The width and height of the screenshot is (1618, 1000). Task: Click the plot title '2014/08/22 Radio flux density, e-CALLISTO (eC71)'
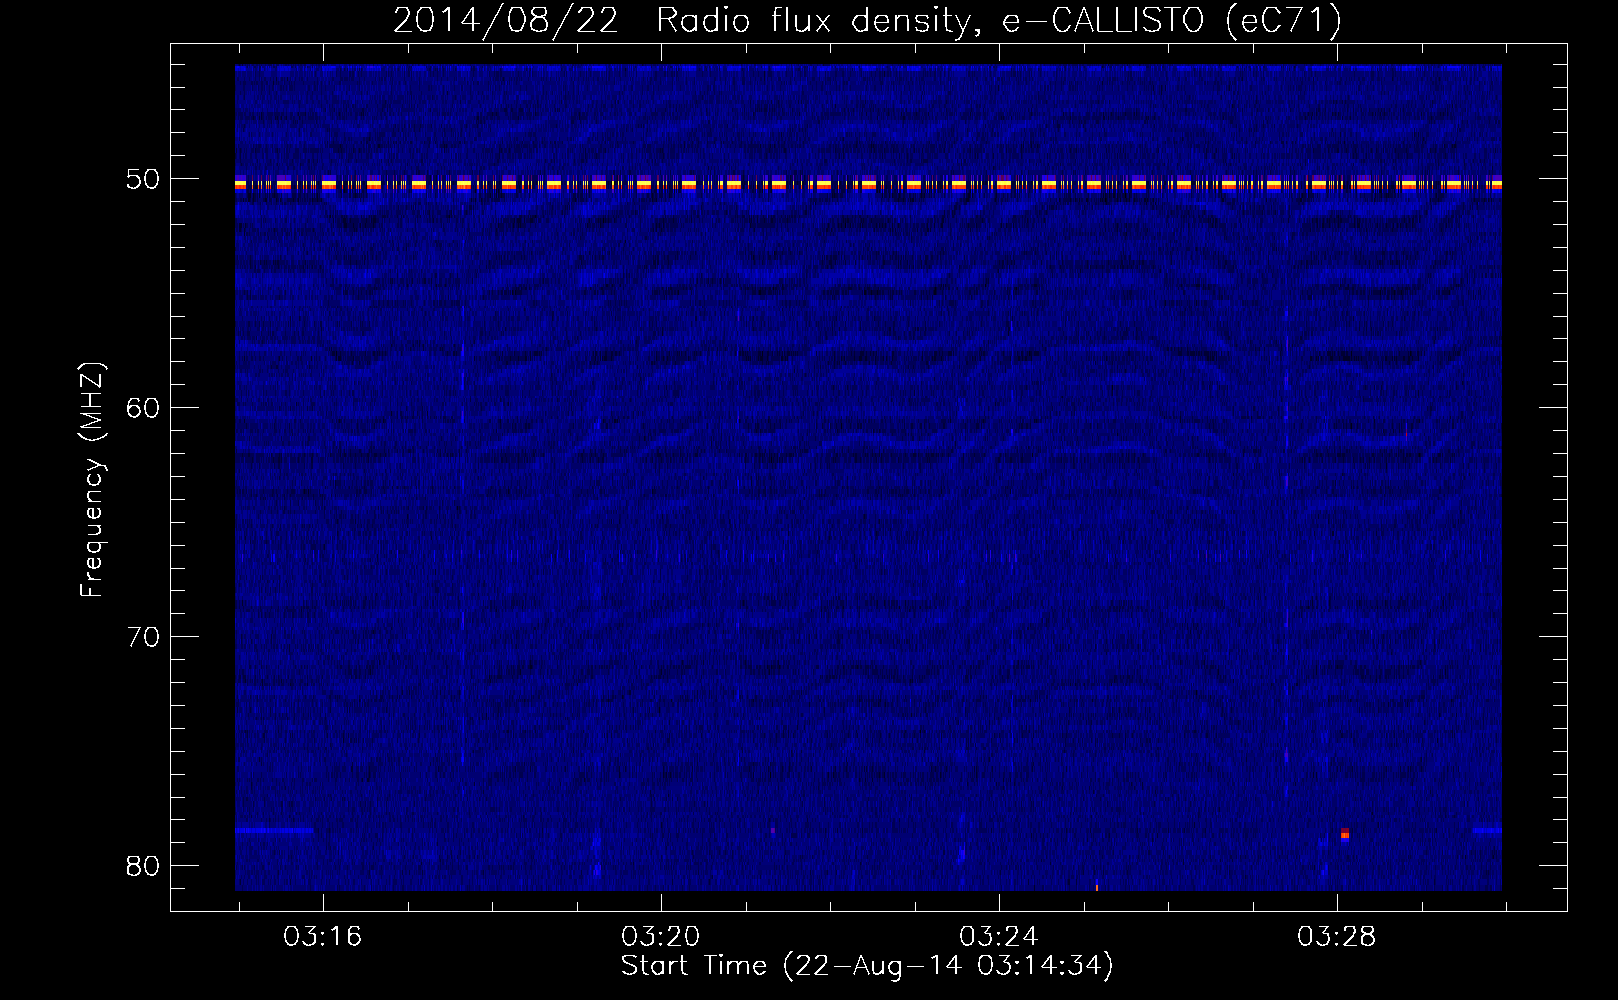coord(867,20)
